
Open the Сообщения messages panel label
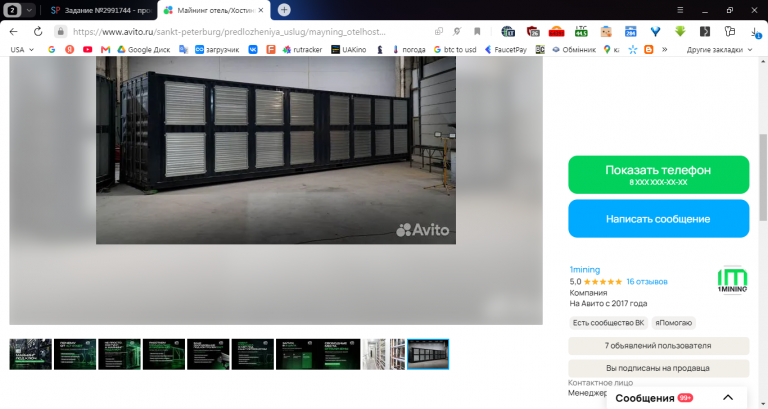[x=645, y=398]
